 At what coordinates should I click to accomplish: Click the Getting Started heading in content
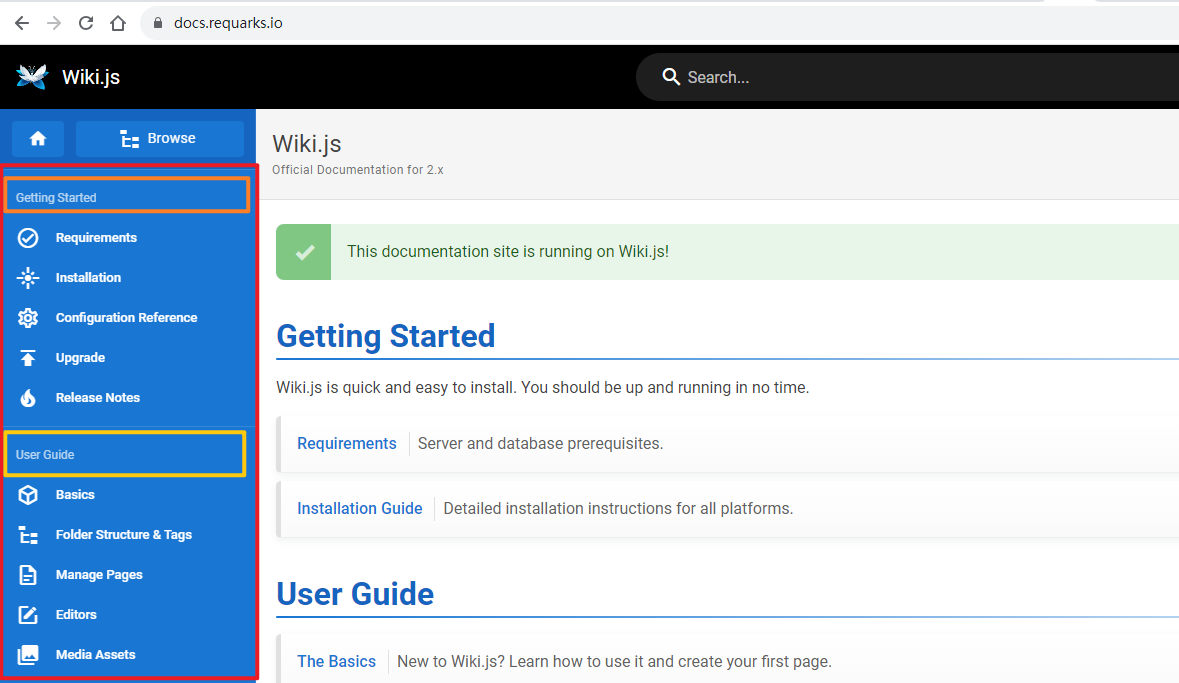click(x=386, y=336)
